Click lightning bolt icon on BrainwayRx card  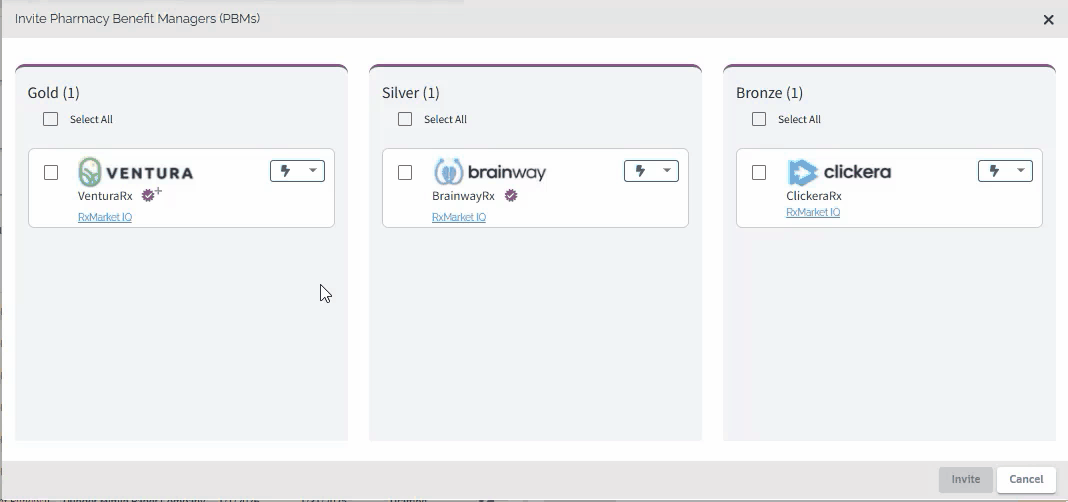pos(640,171)
